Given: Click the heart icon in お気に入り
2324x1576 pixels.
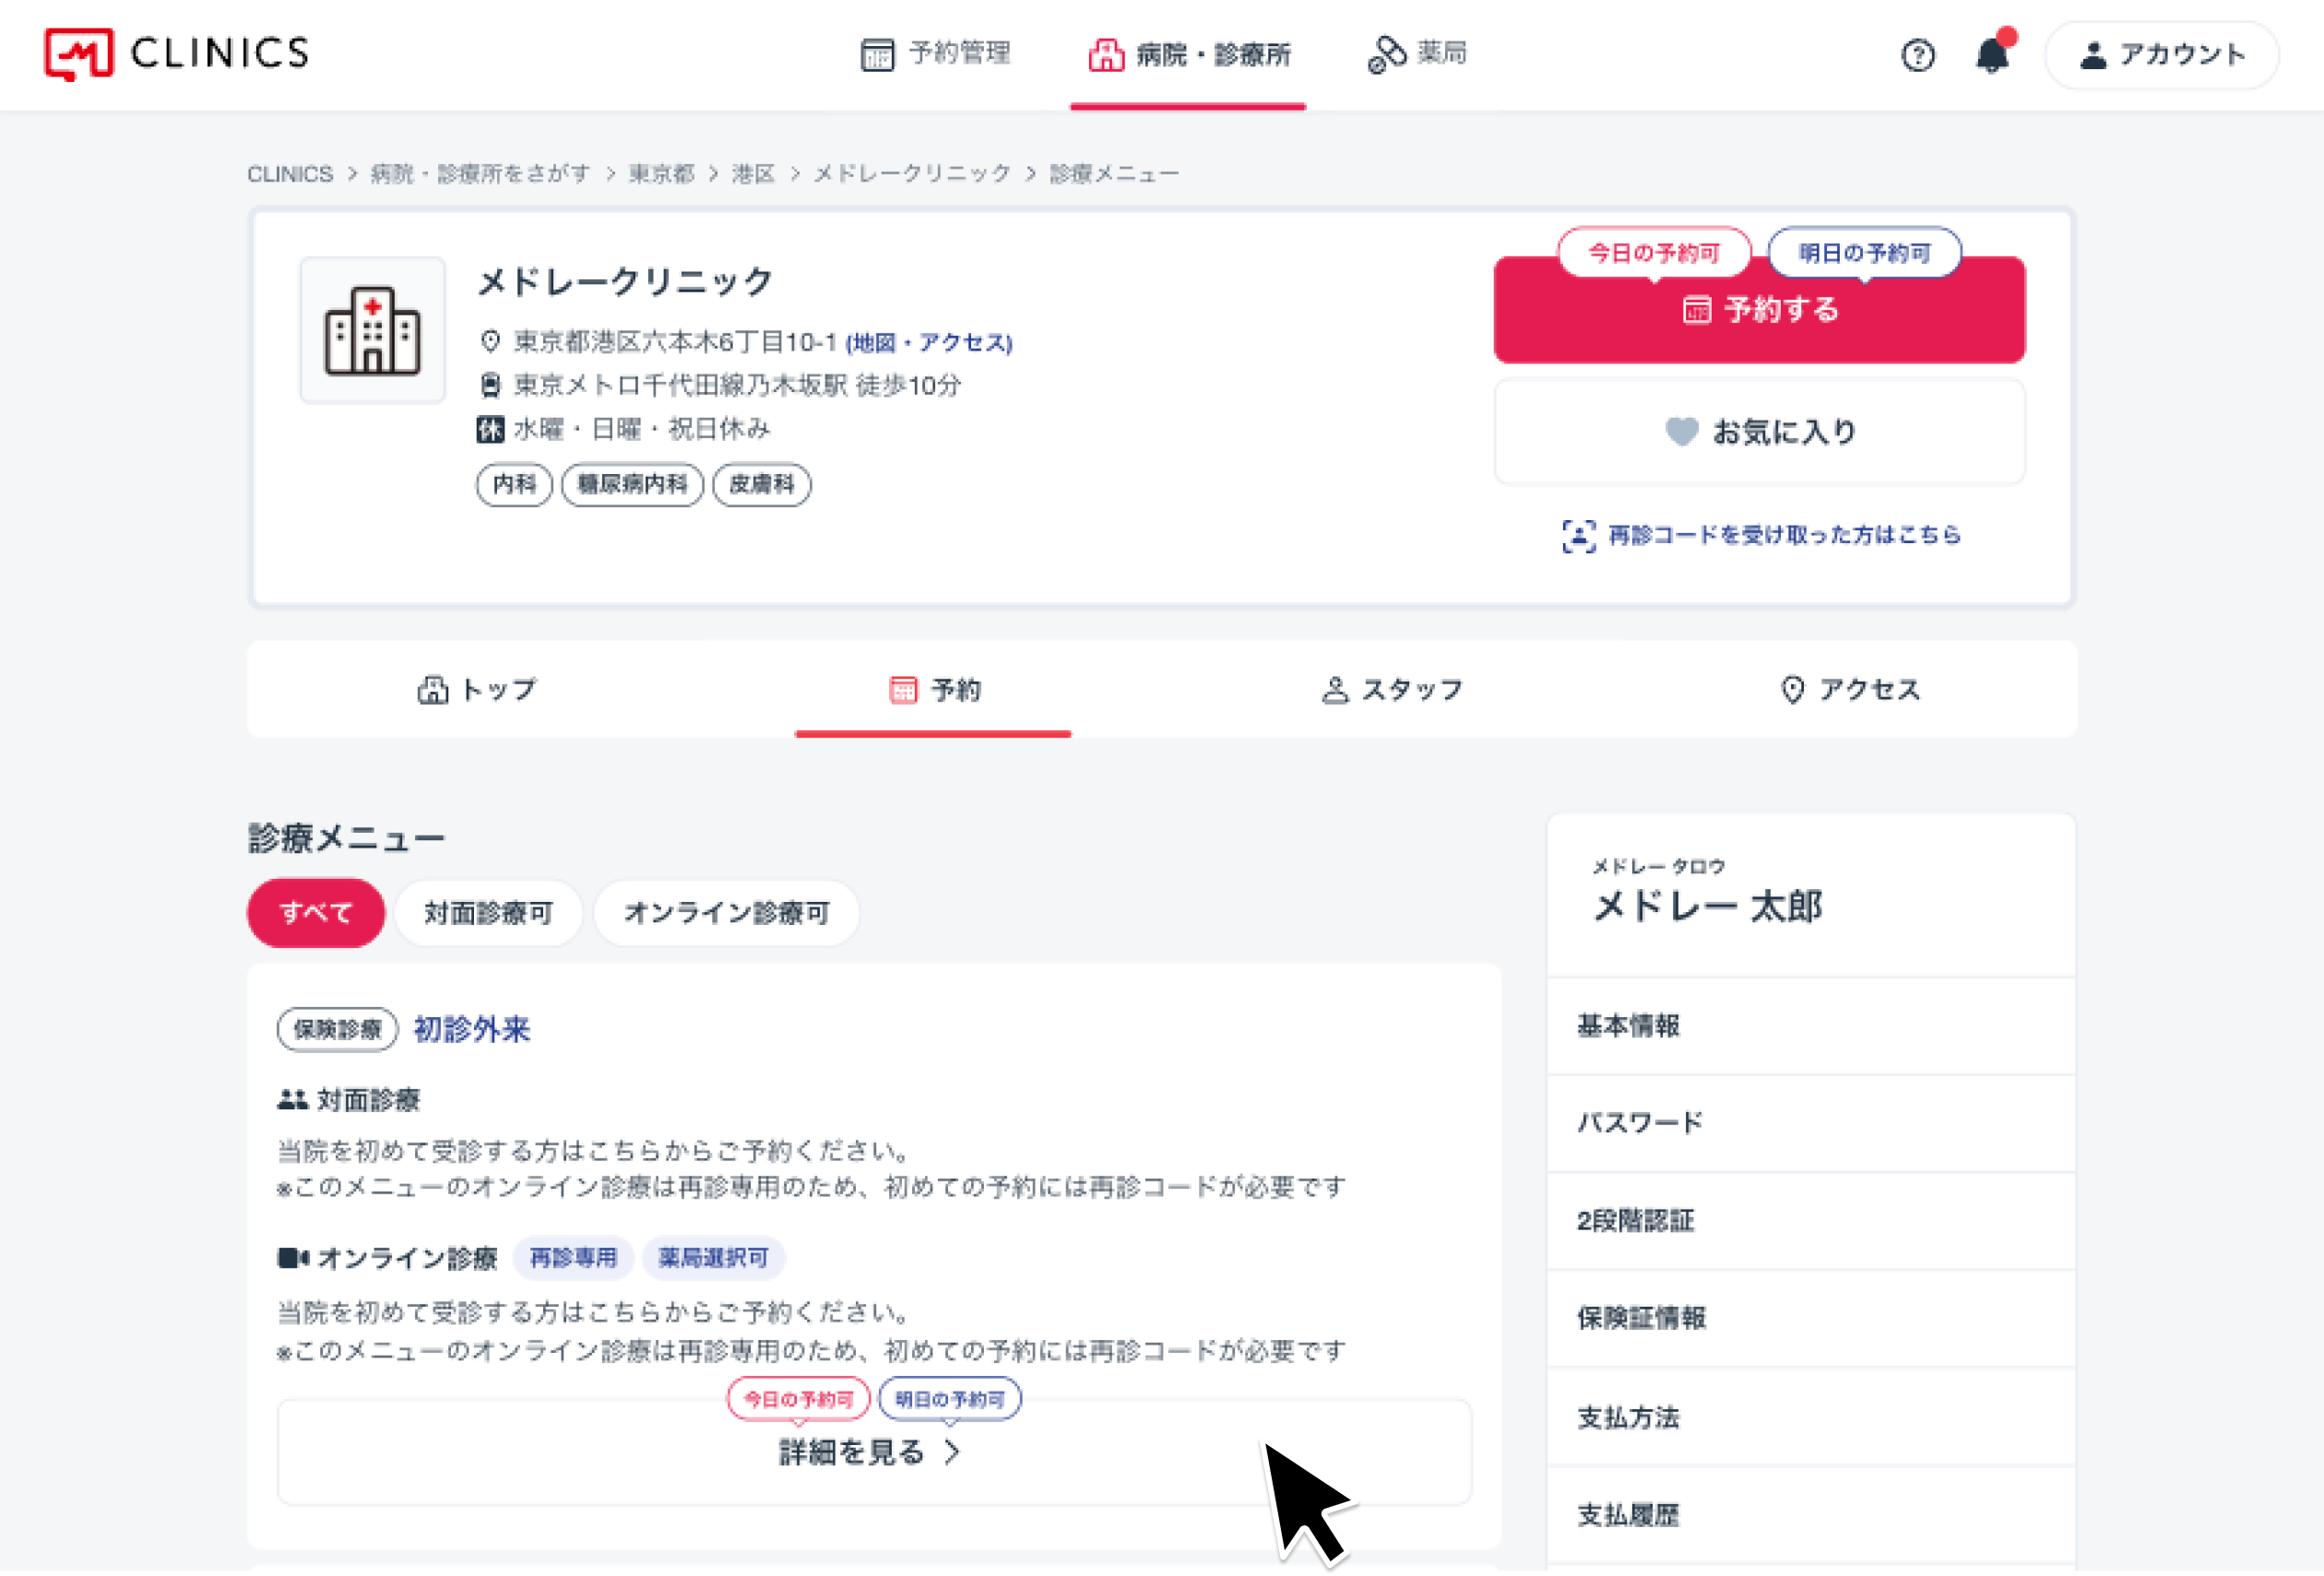Looking at the screenshot, I should point(1682,432).
